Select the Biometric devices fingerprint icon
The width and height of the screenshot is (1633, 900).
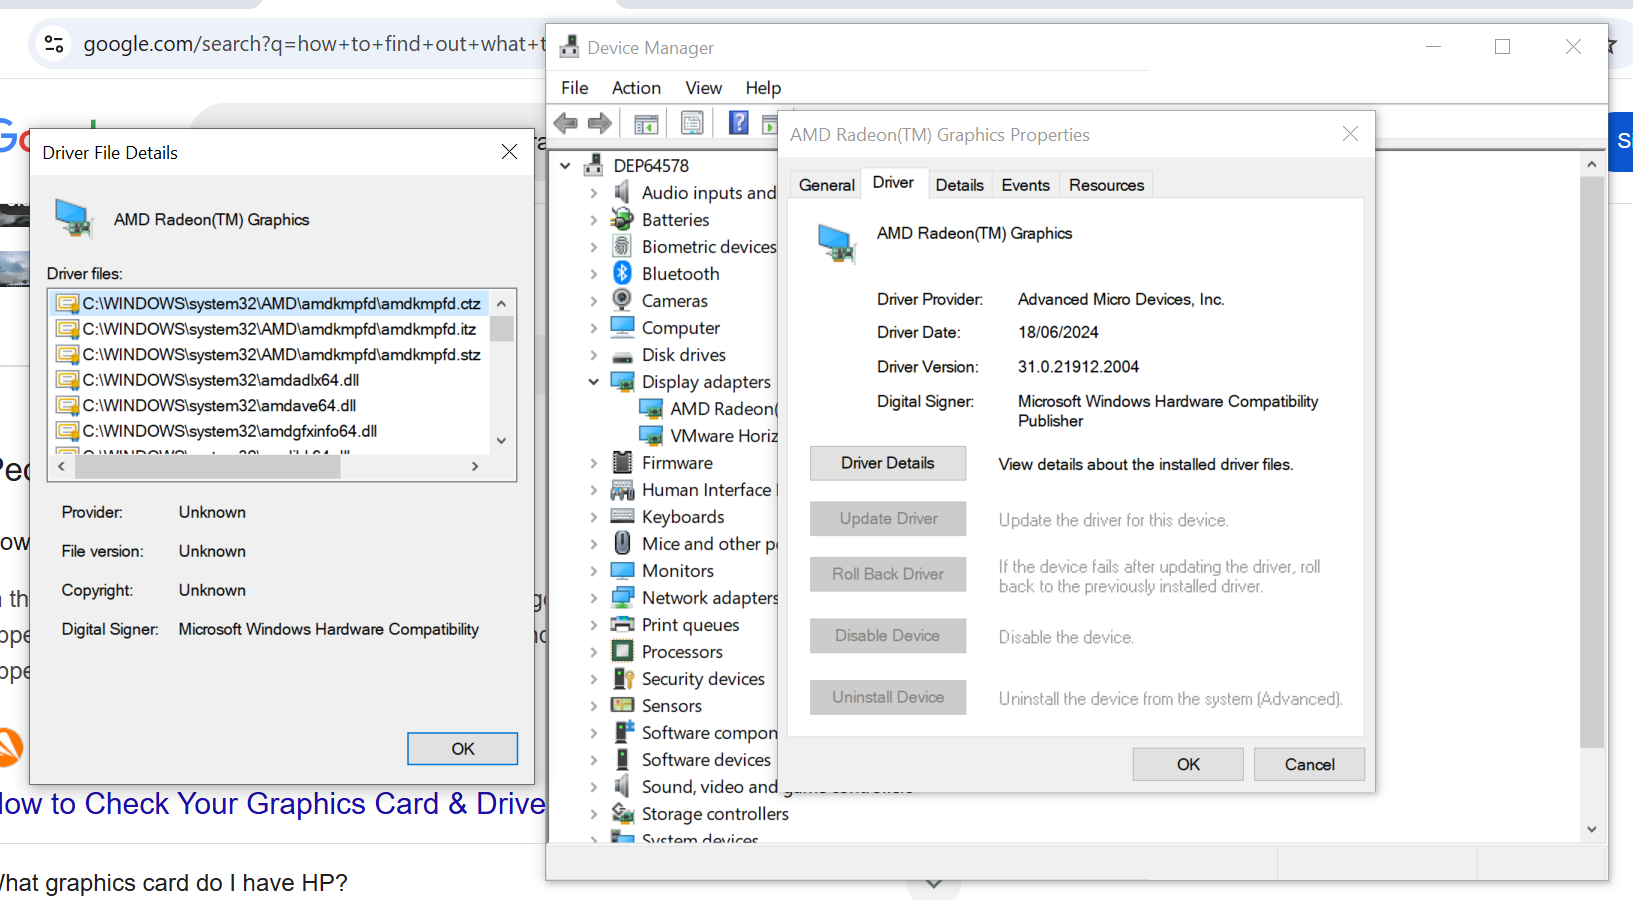tap(622, 246)
